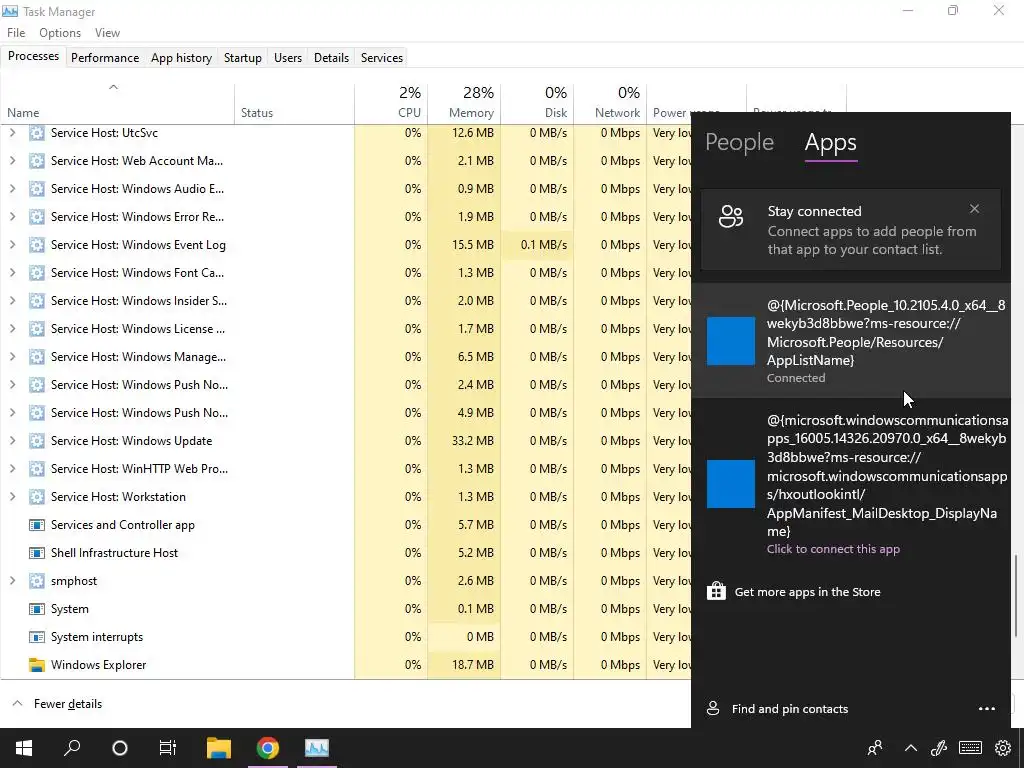Click the Task Manager taskbar icon
1024x768 pixels.
click(317, 748)
